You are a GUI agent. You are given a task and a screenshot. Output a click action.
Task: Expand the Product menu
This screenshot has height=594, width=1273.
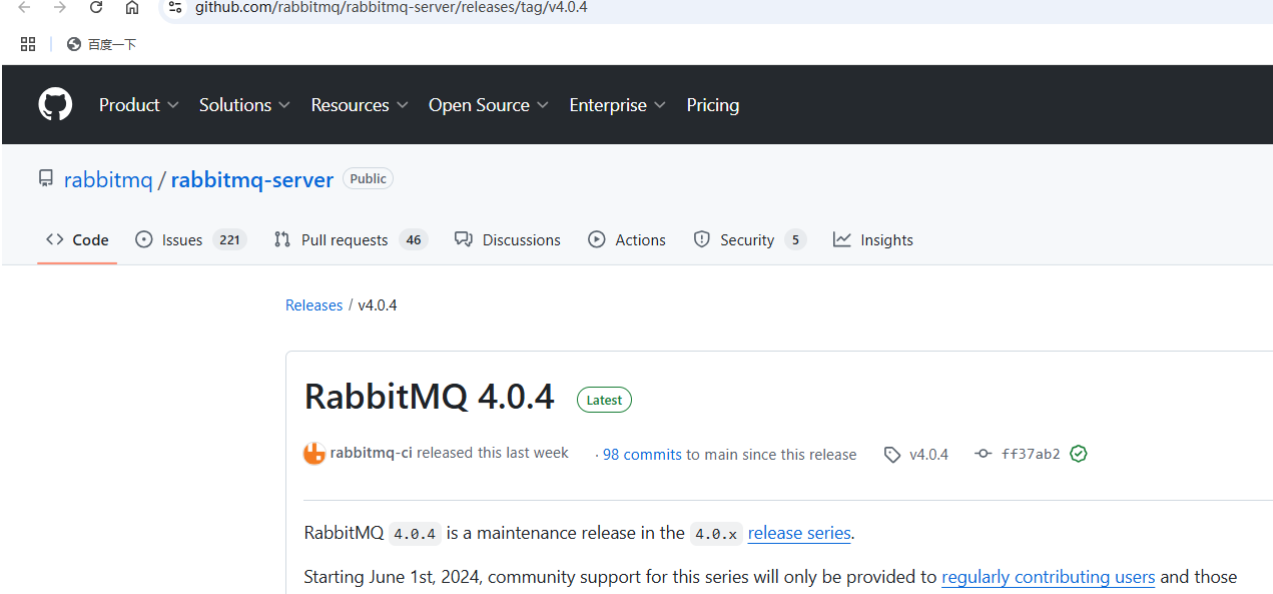139,105
